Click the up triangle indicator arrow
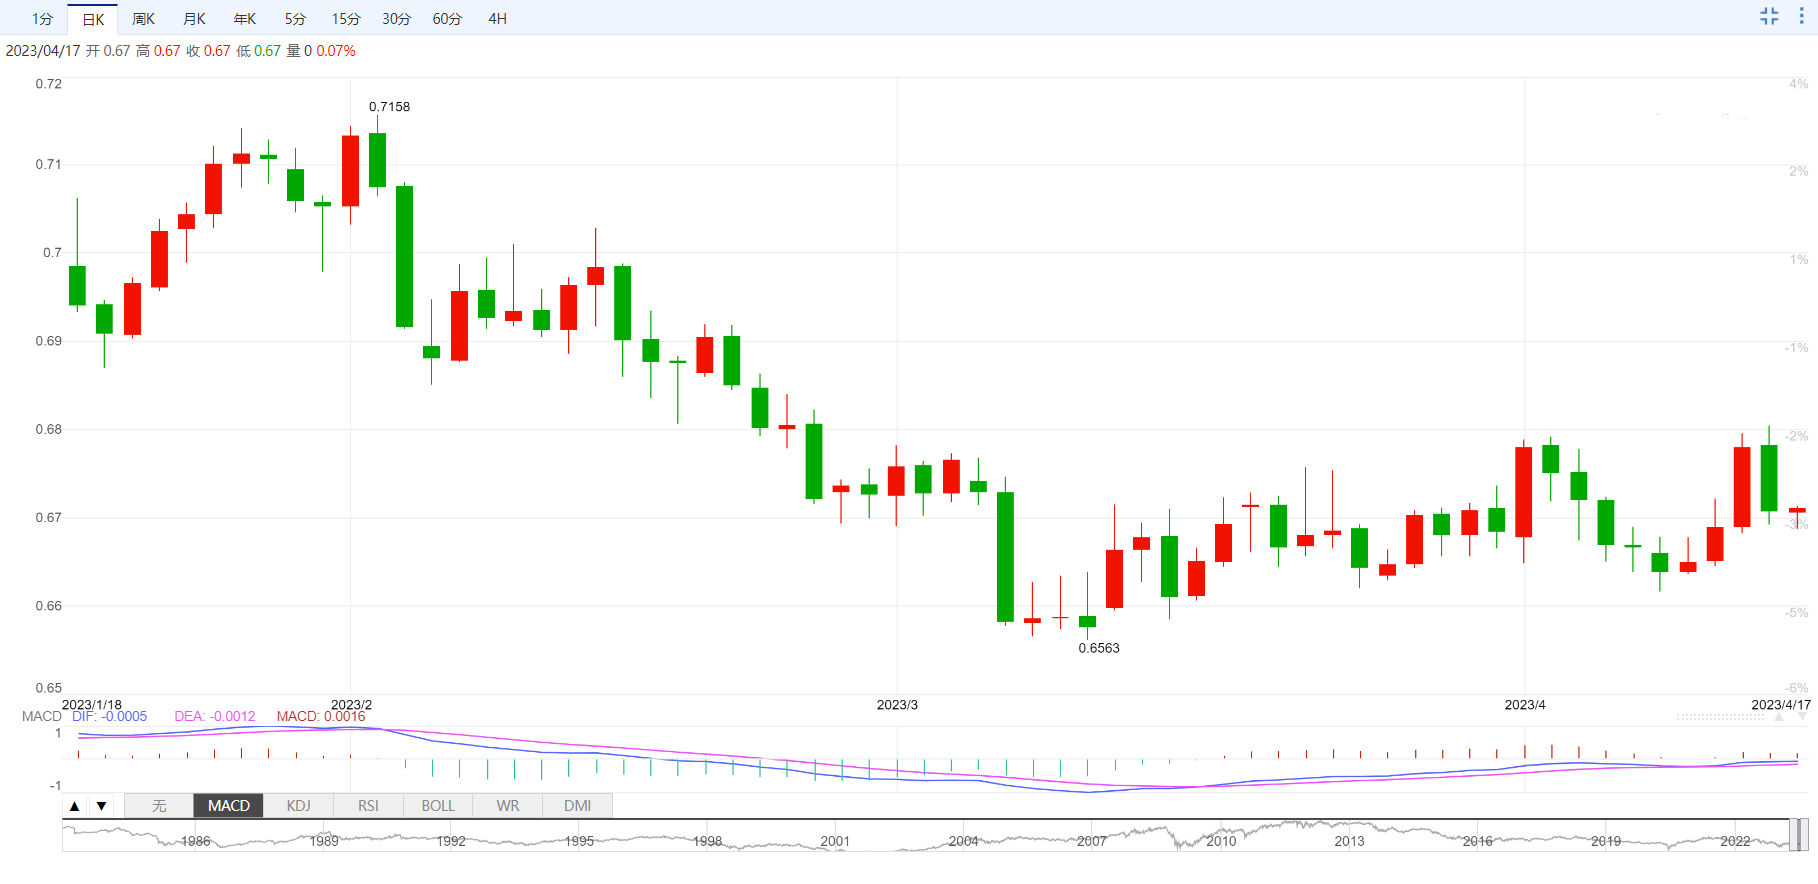The image size is (1818, 884). [x=75, y=806]
